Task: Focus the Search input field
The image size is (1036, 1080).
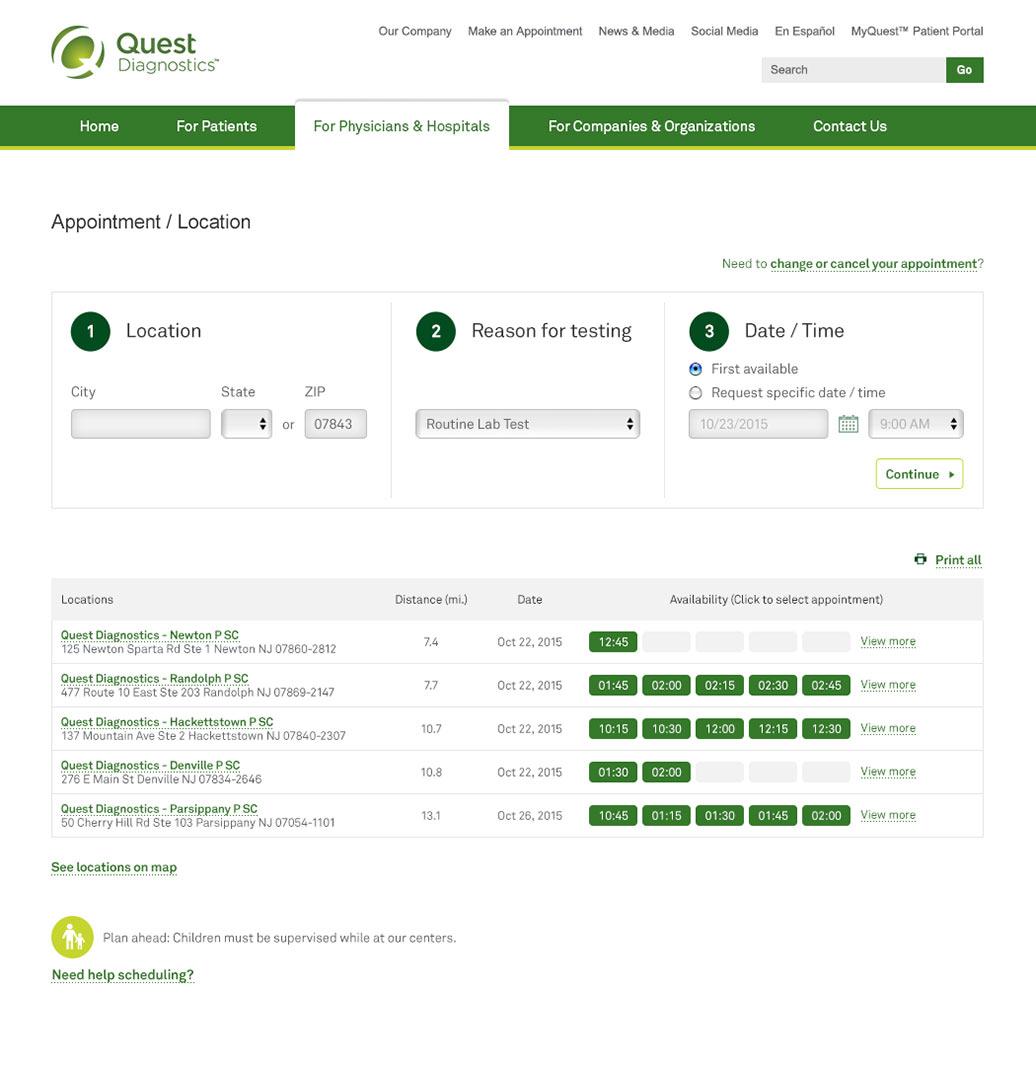Action: point(853,70)
